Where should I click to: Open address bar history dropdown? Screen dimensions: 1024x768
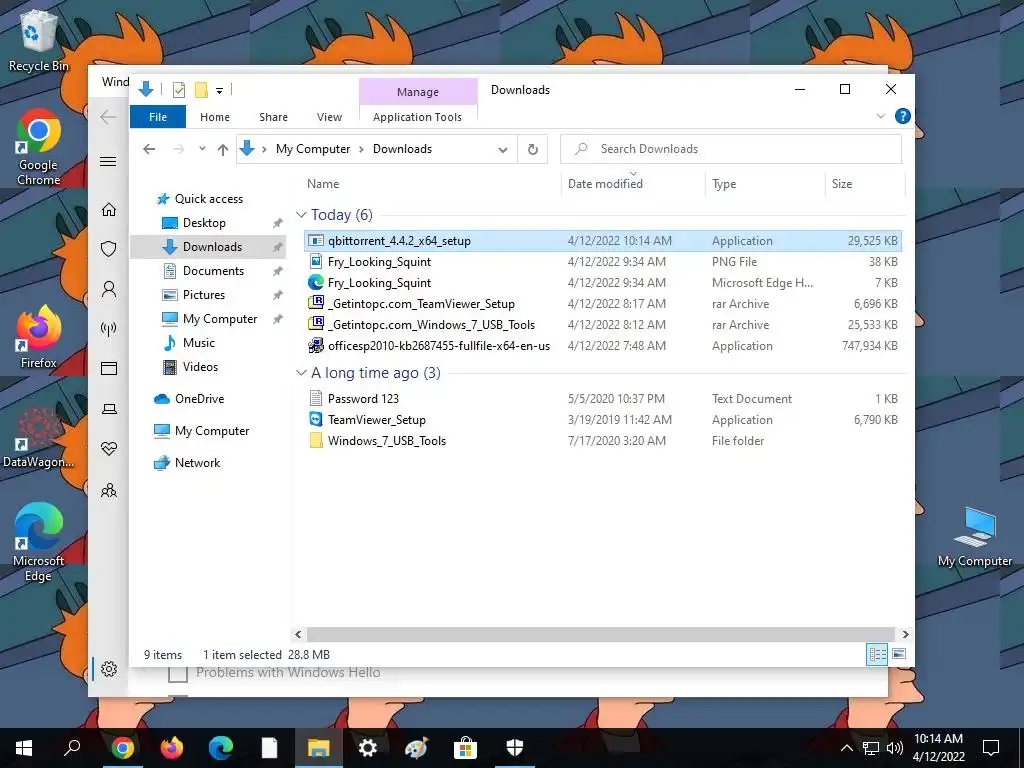pyautogui.click(x=503, y=150)
